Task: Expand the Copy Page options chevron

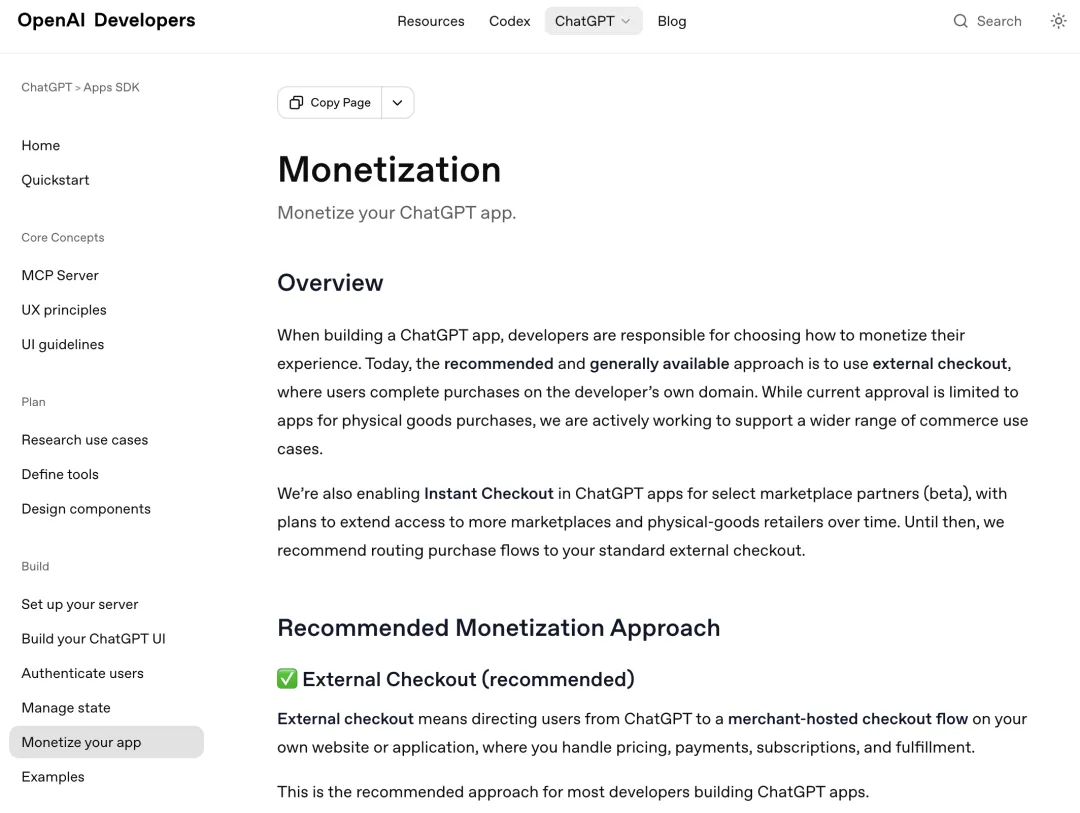Action: (398, 103)
